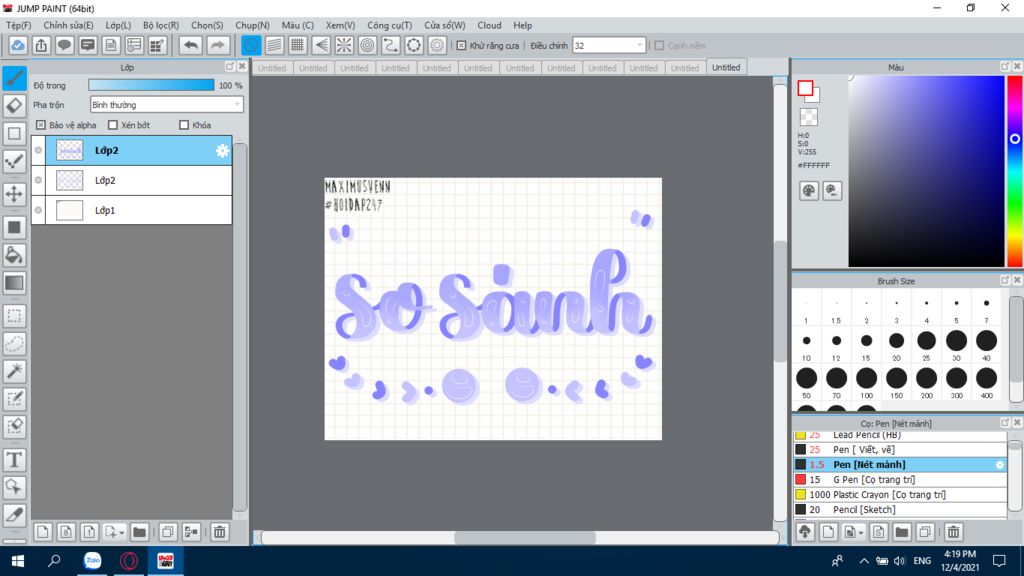
Task: Enable the vanishing point snap guide
Action: point(321,45)
